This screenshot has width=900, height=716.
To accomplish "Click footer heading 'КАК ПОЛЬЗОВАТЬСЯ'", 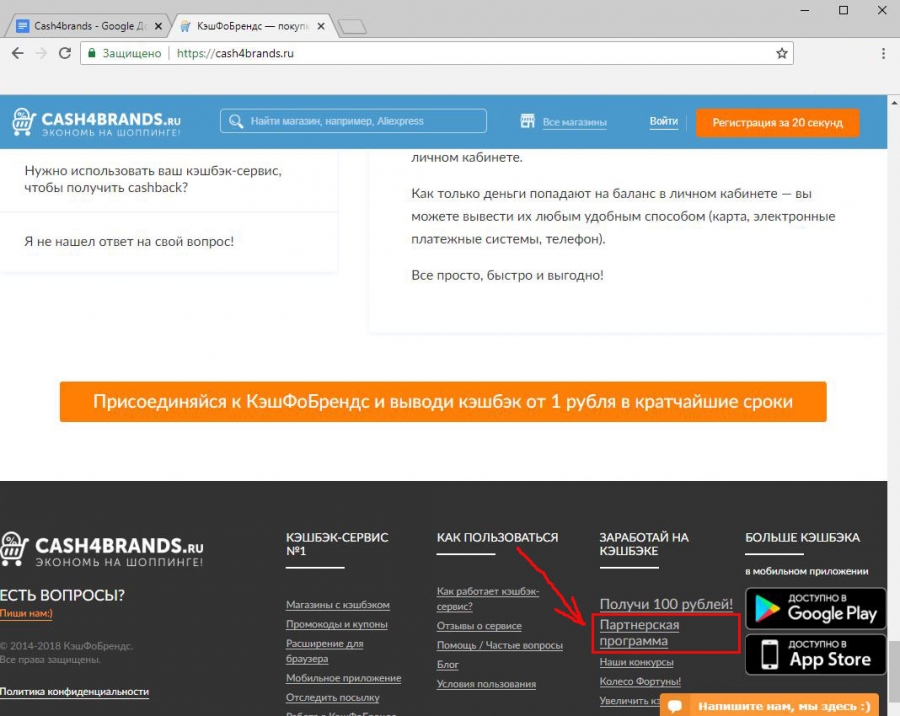I will tap(497, 537).
